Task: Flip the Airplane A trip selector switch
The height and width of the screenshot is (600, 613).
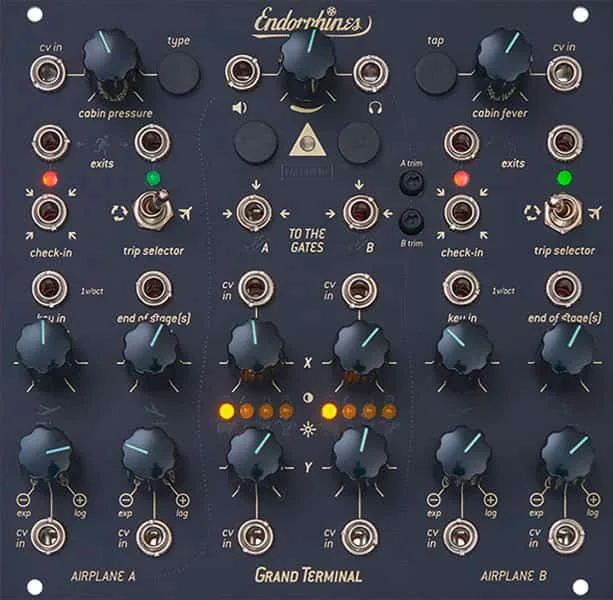Action: tap(153, 209)
